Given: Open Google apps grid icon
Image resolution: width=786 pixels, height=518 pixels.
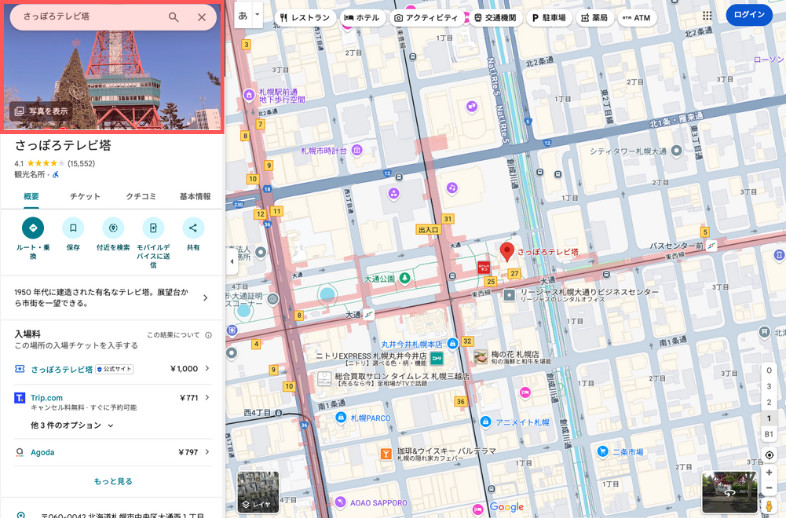Looking at the screenshot, I should click(708, 16).
